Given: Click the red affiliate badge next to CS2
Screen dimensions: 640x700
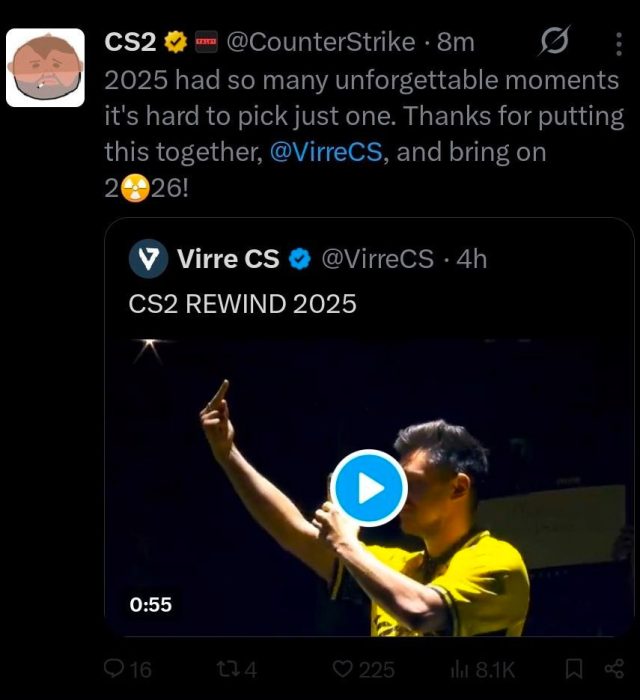Looking at the screenshot, I should (x=207, y=42).
